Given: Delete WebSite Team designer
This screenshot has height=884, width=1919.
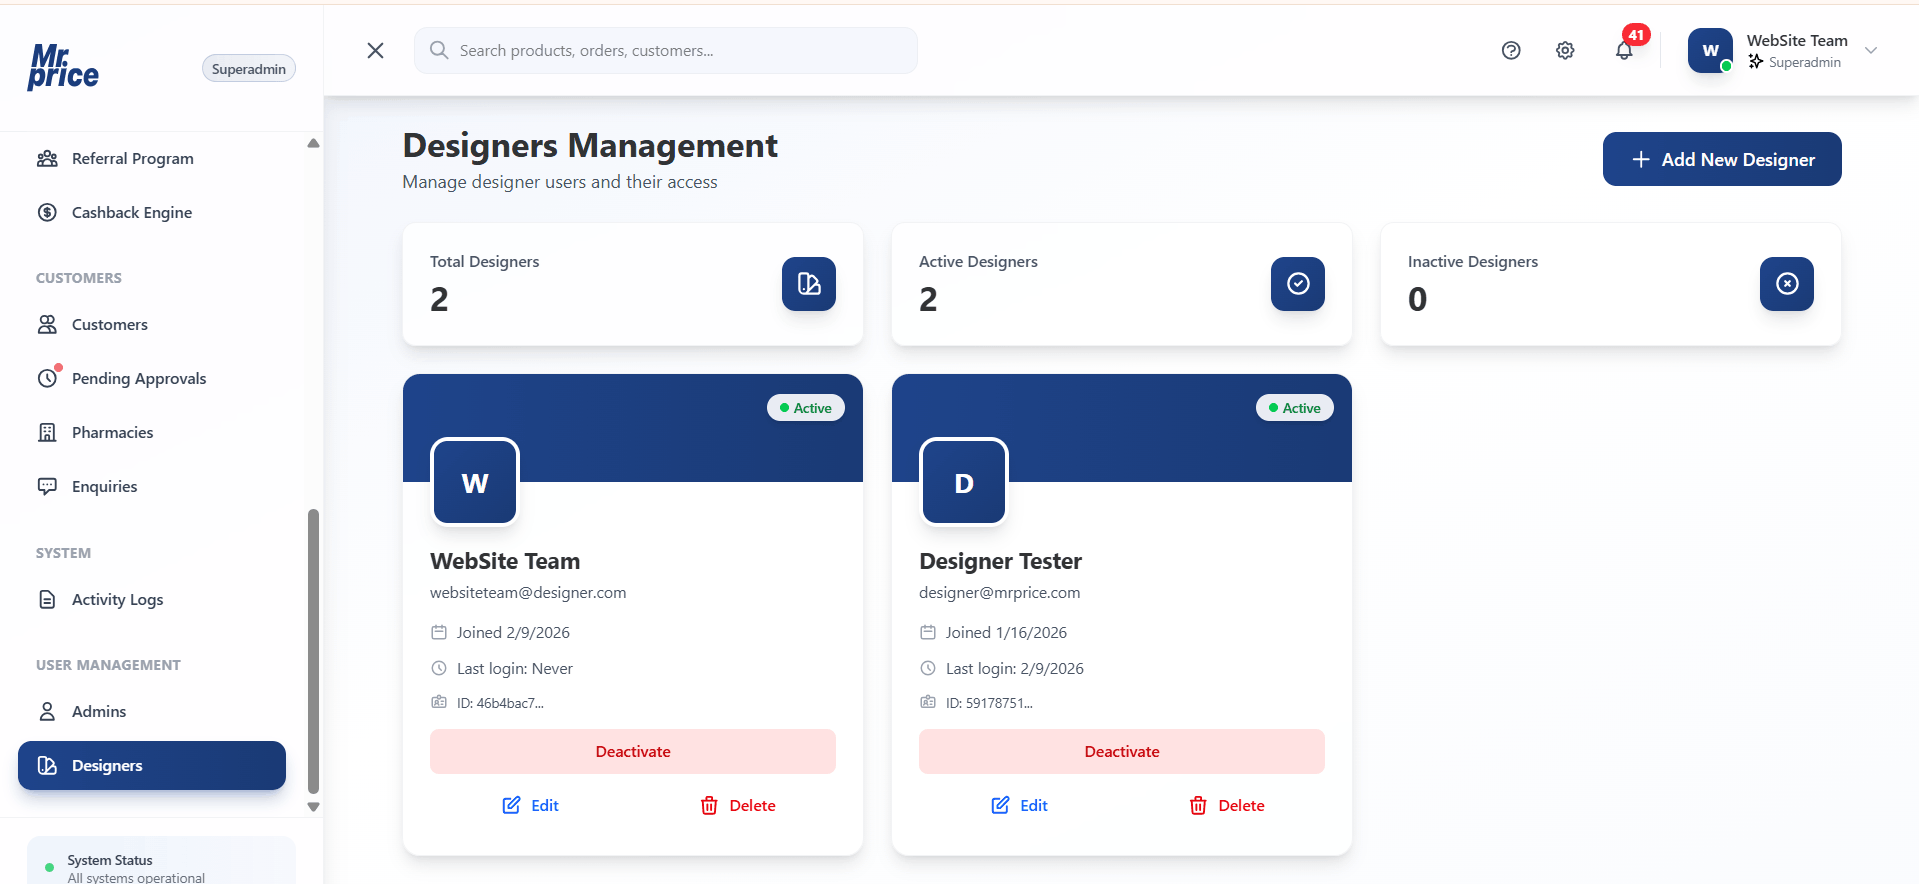Looking at the screenshot, I should pos(738,805).
